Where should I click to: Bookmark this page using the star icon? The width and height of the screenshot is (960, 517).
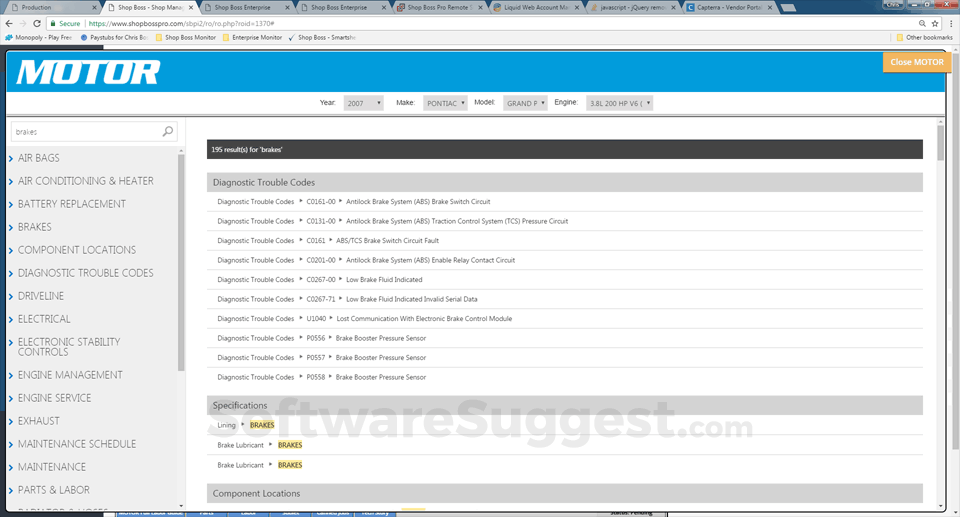934,22
